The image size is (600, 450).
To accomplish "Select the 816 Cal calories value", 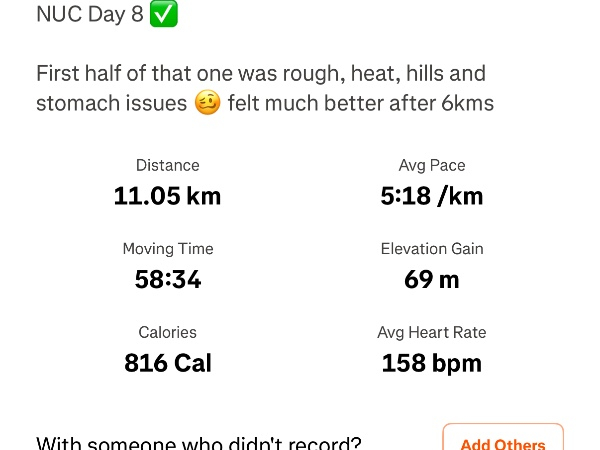I will tap(168, 362).
